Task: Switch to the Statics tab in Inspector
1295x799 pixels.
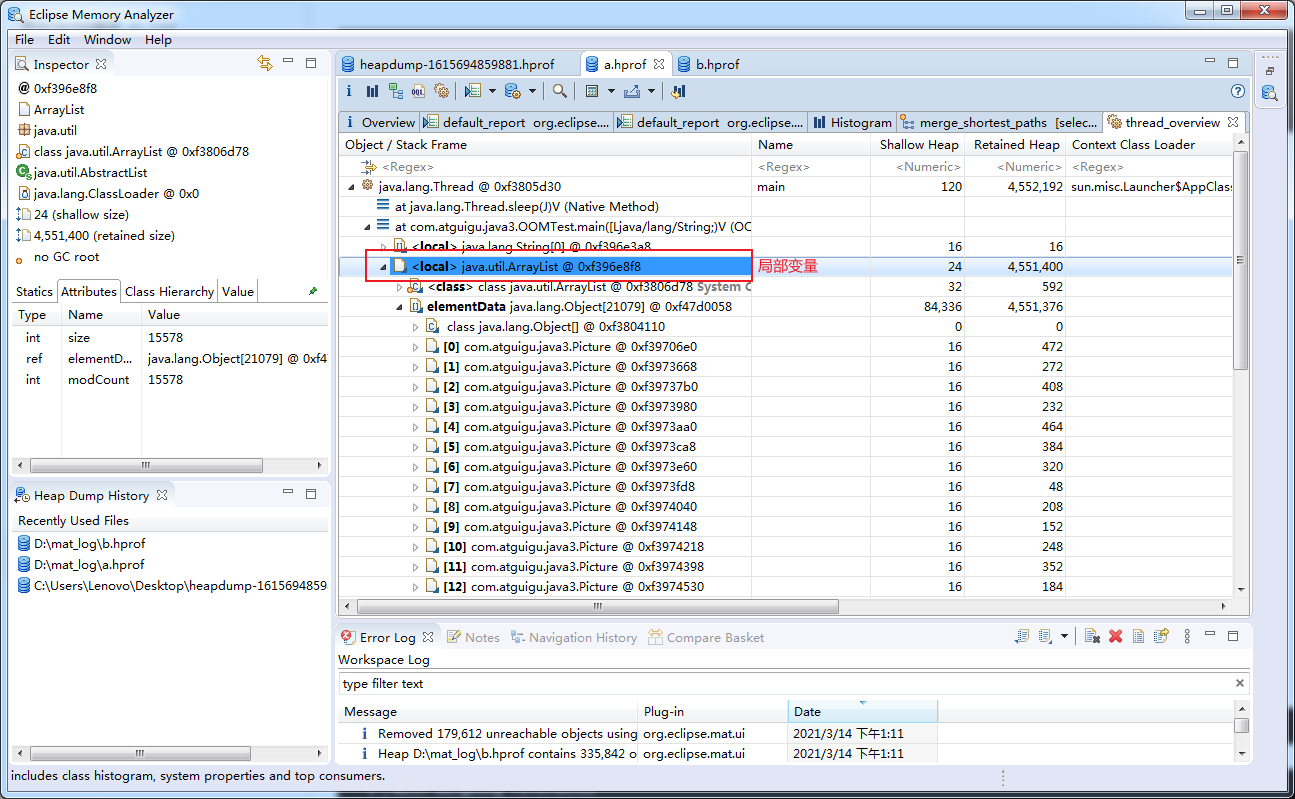Action: coord(34,292)
